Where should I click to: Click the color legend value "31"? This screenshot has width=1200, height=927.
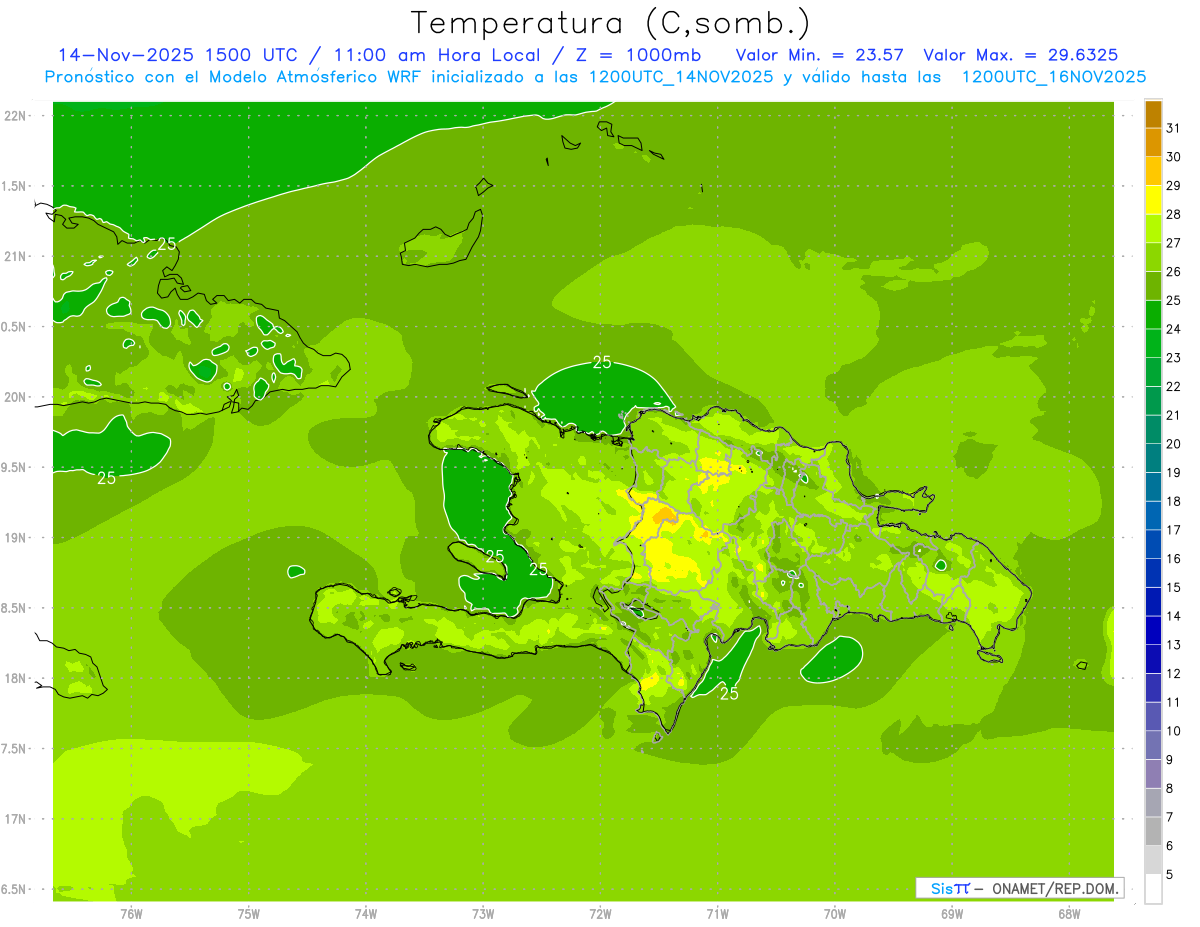[x=1173, y=128]
